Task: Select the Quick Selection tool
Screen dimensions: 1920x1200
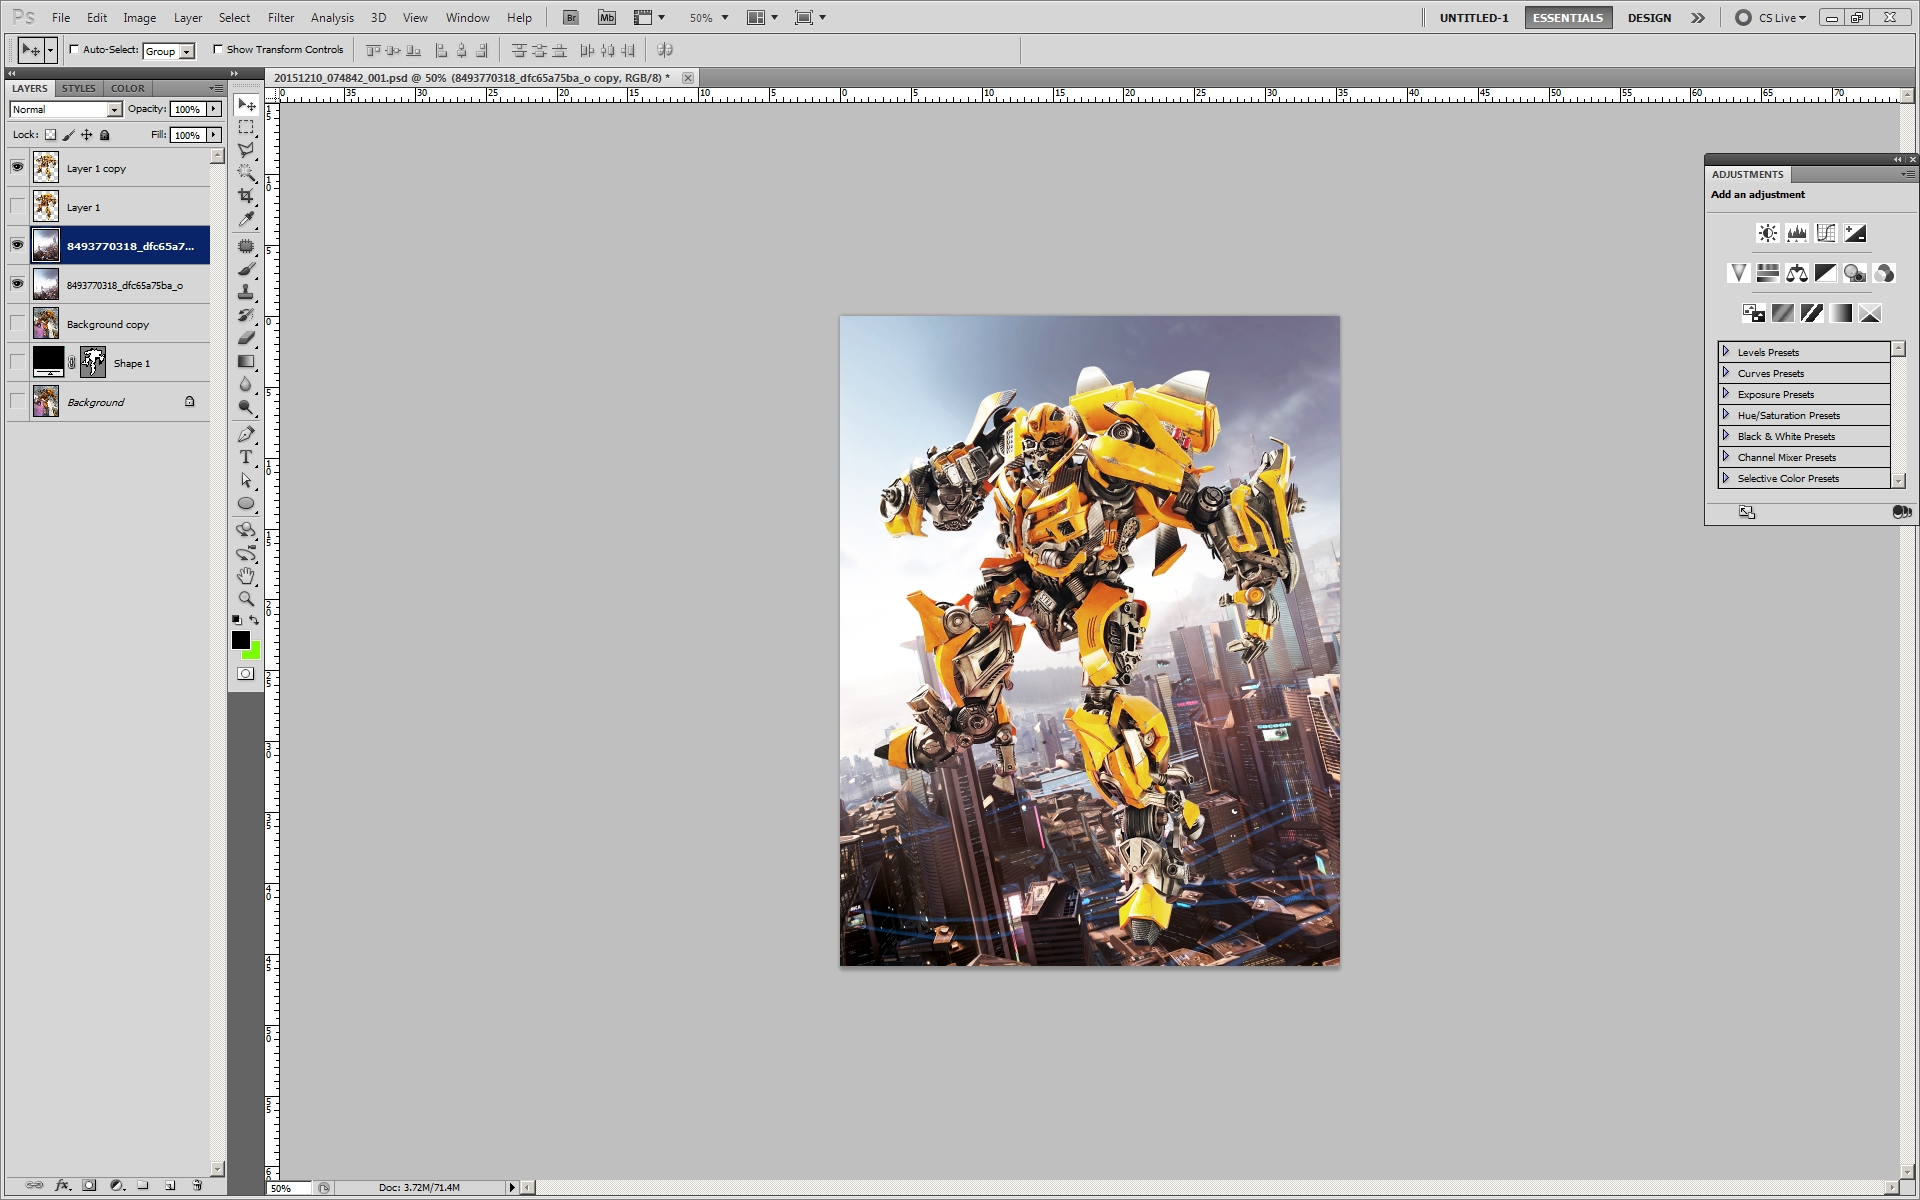Action: point(246,173)
